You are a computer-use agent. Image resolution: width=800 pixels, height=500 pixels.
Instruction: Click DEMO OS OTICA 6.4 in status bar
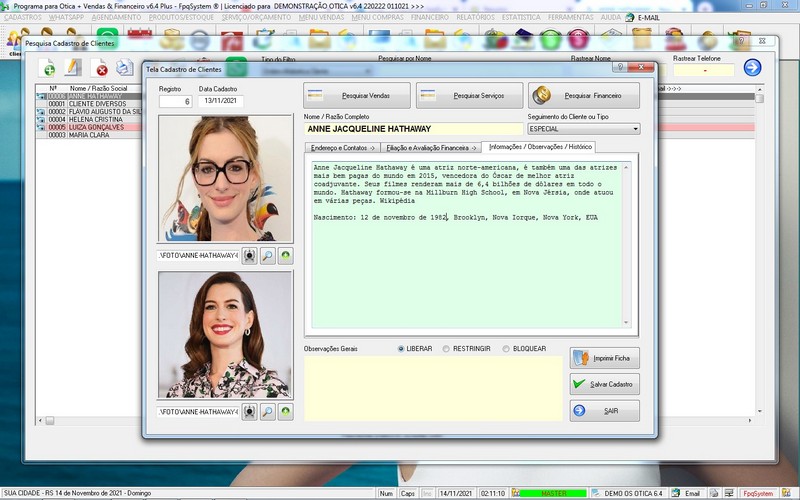pyautogui.click(x=633, y=493)
